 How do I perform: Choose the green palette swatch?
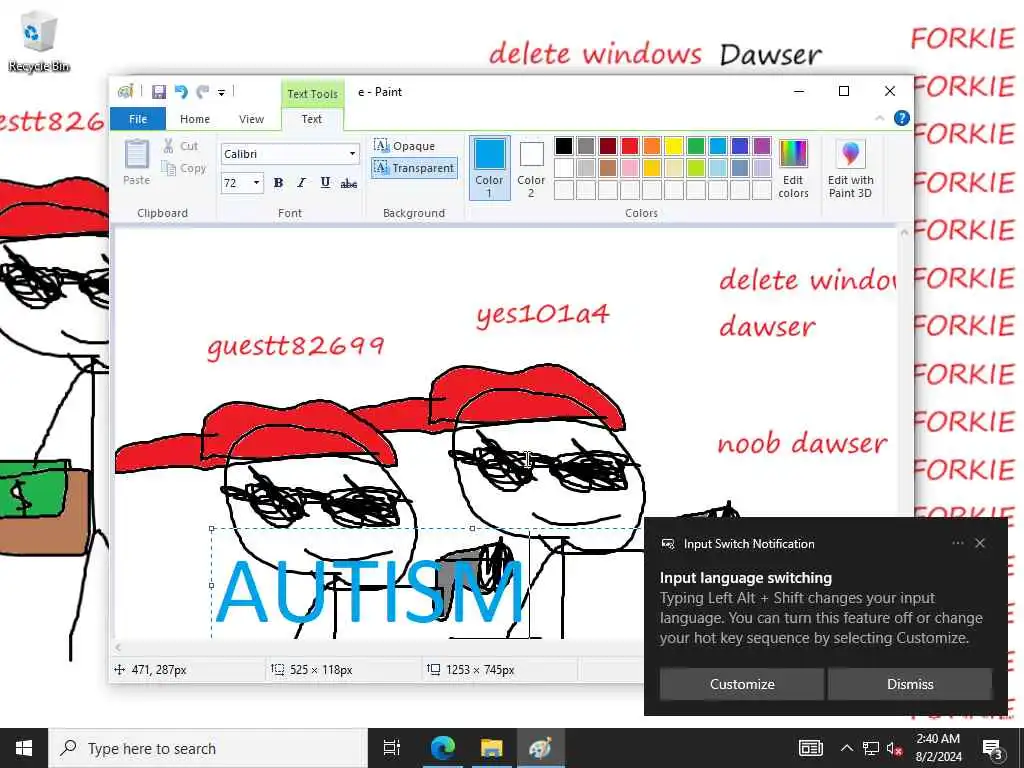(x=696, y=146)
